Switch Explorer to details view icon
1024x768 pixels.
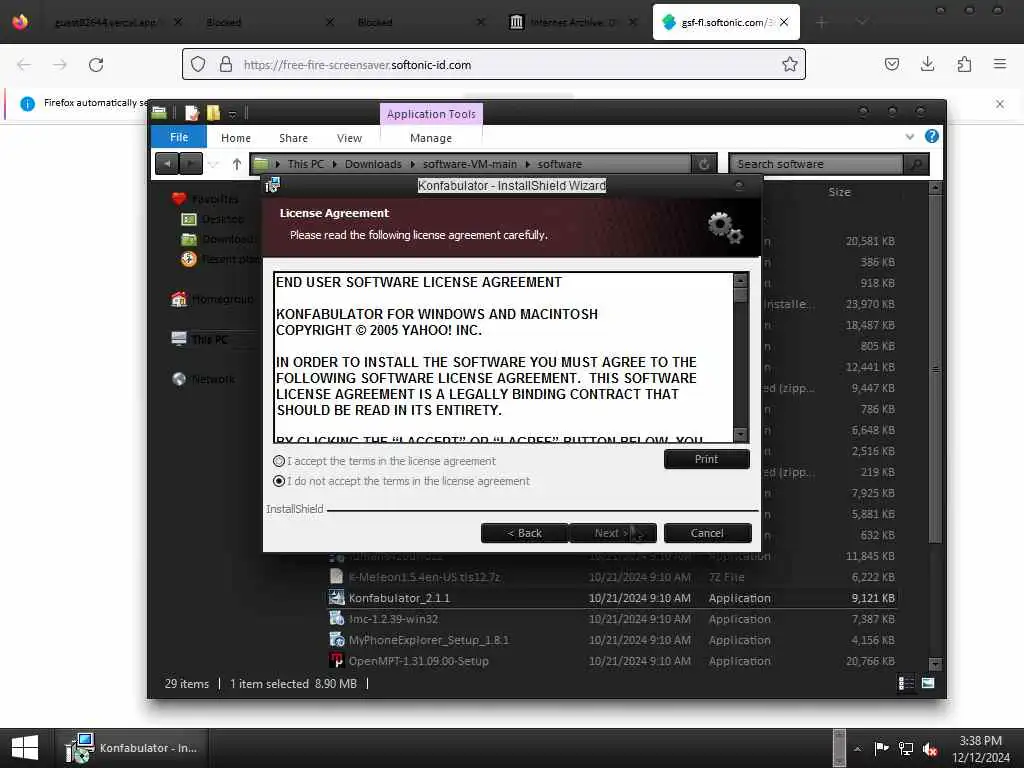(x=906, y=683)
